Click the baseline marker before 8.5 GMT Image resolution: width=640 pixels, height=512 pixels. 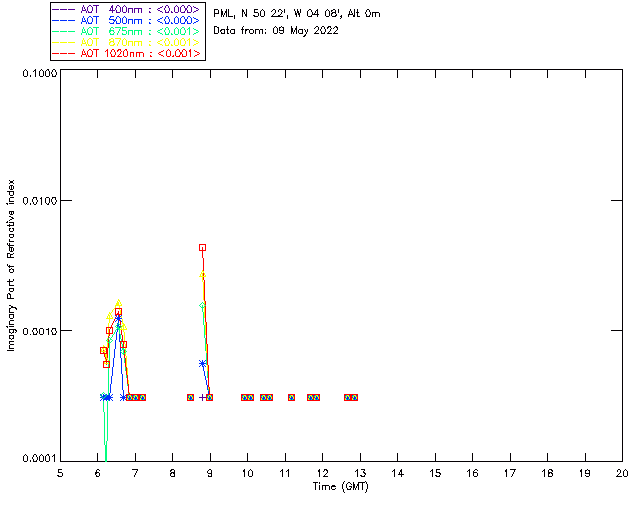coord(190,397)
